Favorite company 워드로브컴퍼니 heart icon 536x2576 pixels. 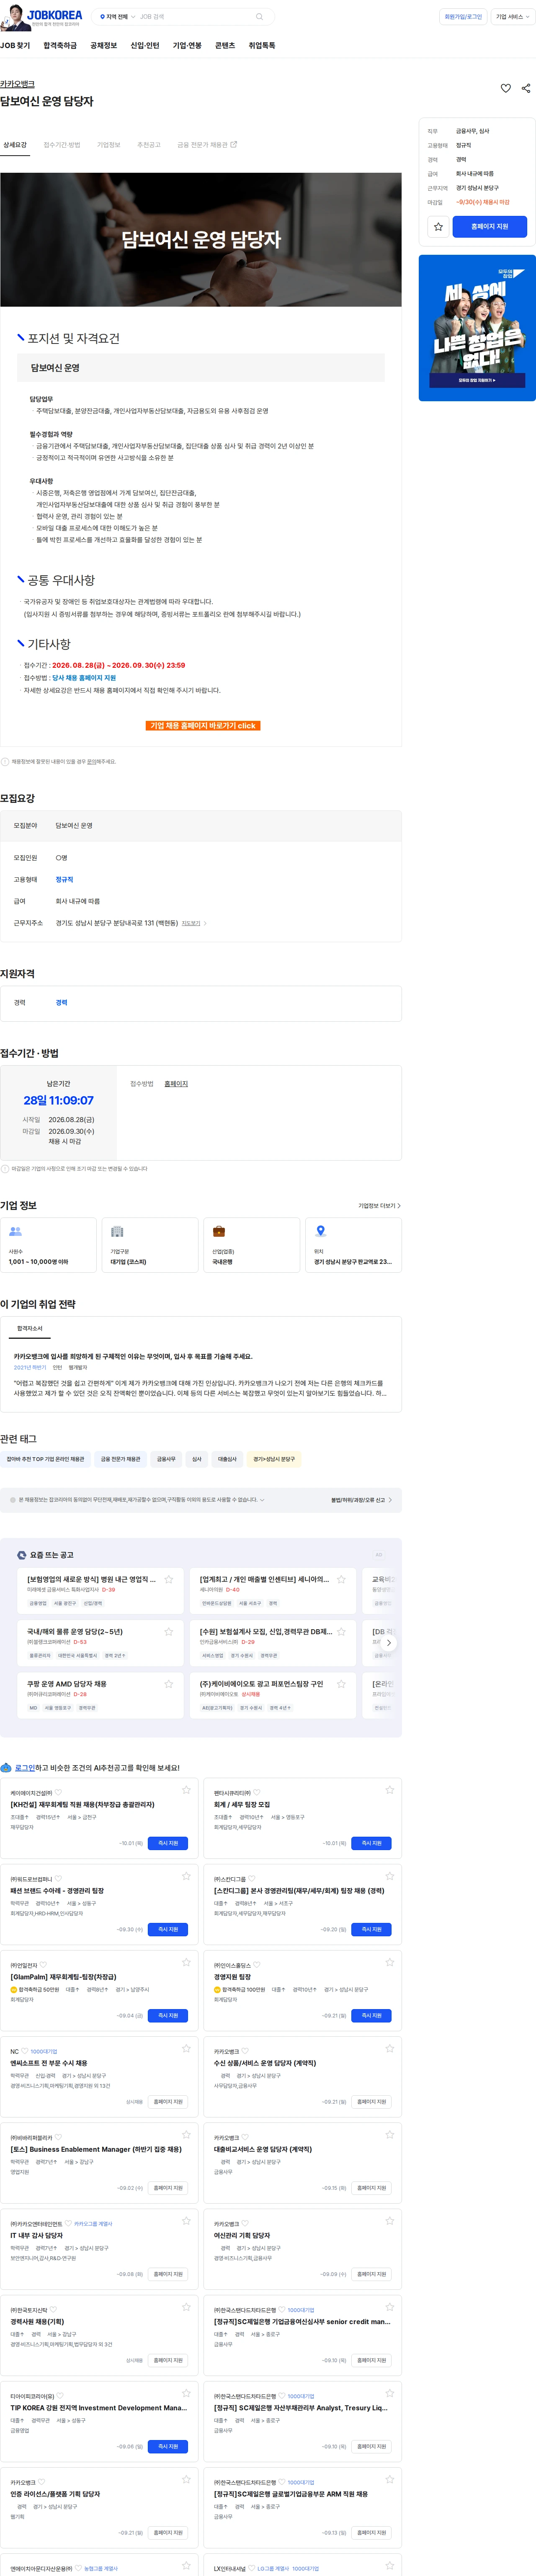point(58,1879)
